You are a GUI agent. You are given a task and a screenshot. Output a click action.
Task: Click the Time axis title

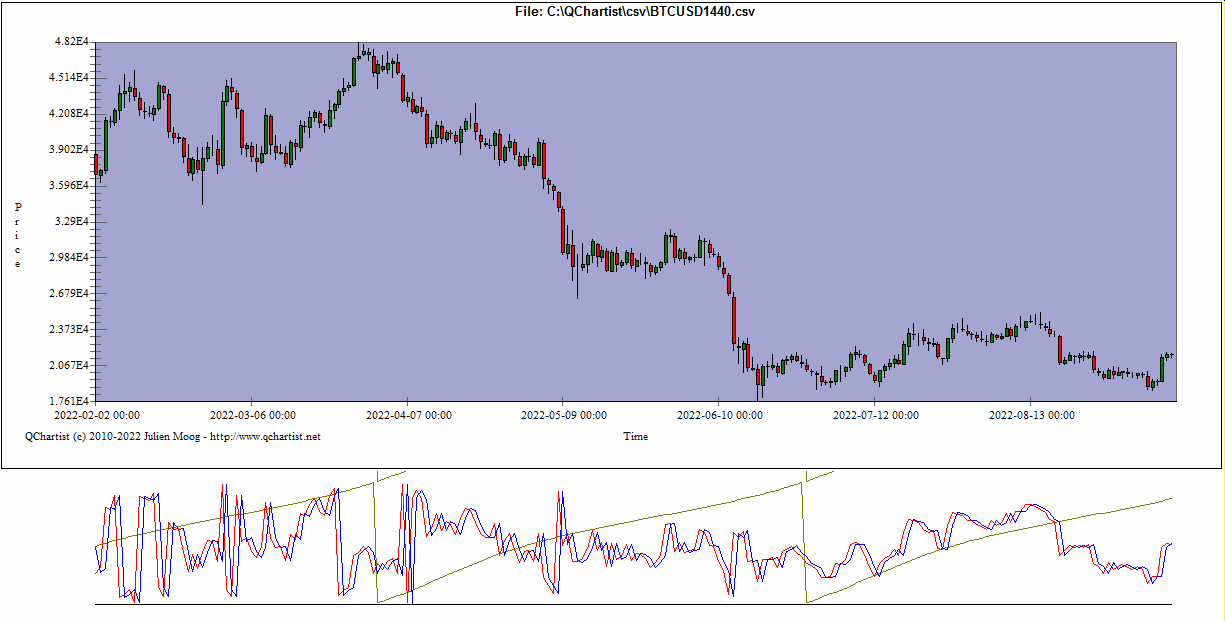click(635, 436)
